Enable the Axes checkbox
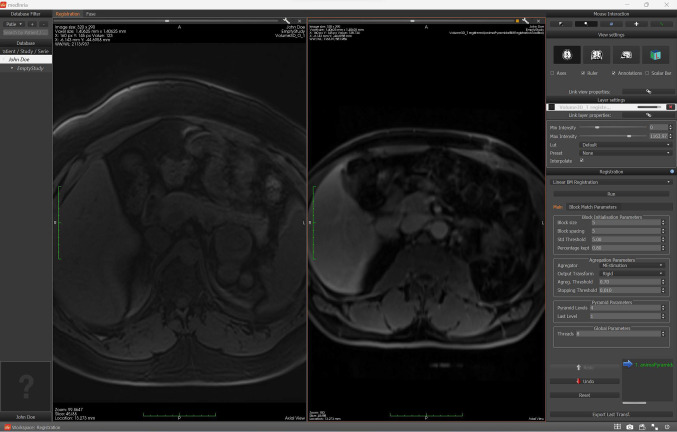 tap(552, 73)
